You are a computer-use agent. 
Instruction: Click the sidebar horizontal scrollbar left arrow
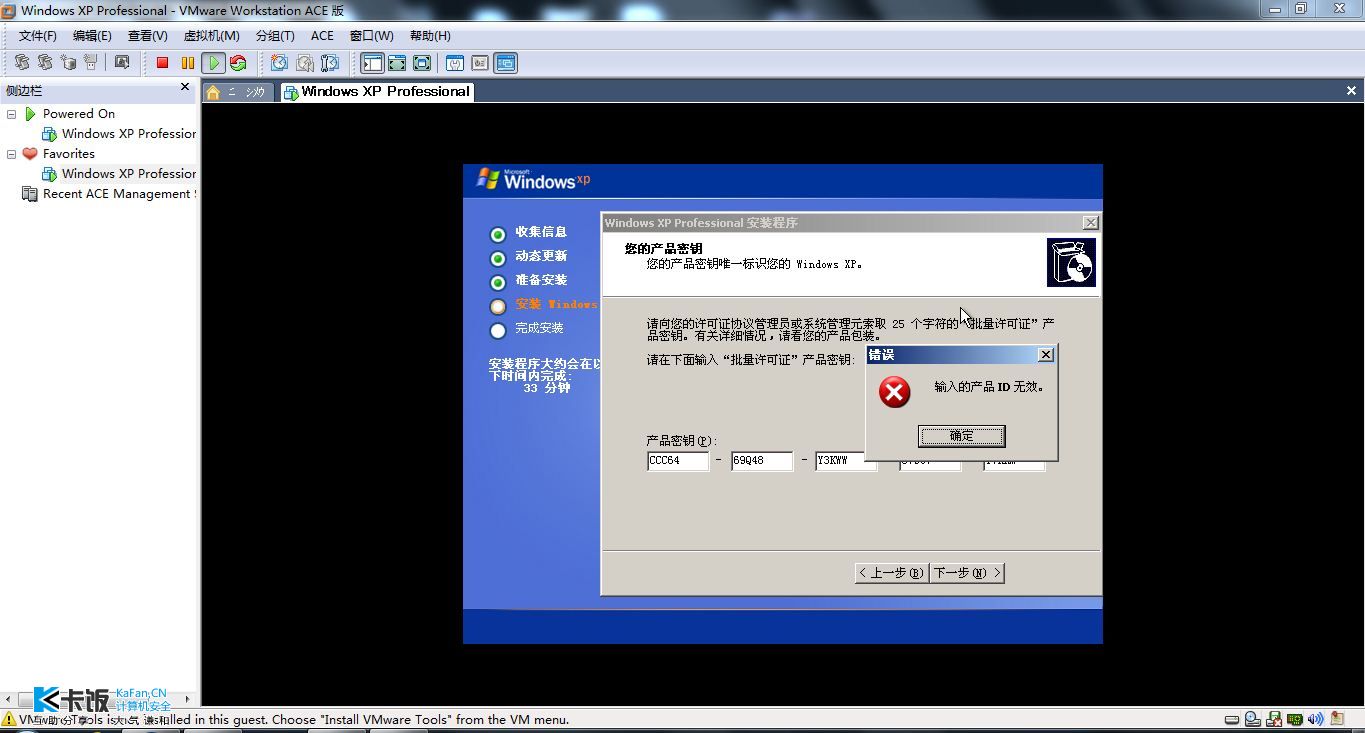pyautogui.click(x=9, y=698)
